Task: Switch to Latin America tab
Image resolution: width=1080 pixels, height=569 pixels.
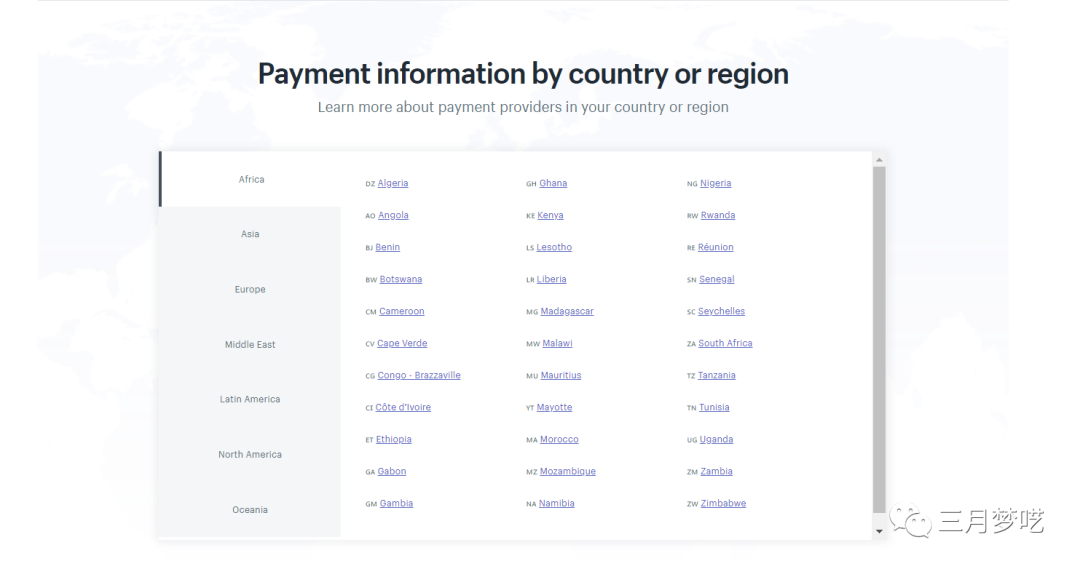Action: tap(250, 400)
